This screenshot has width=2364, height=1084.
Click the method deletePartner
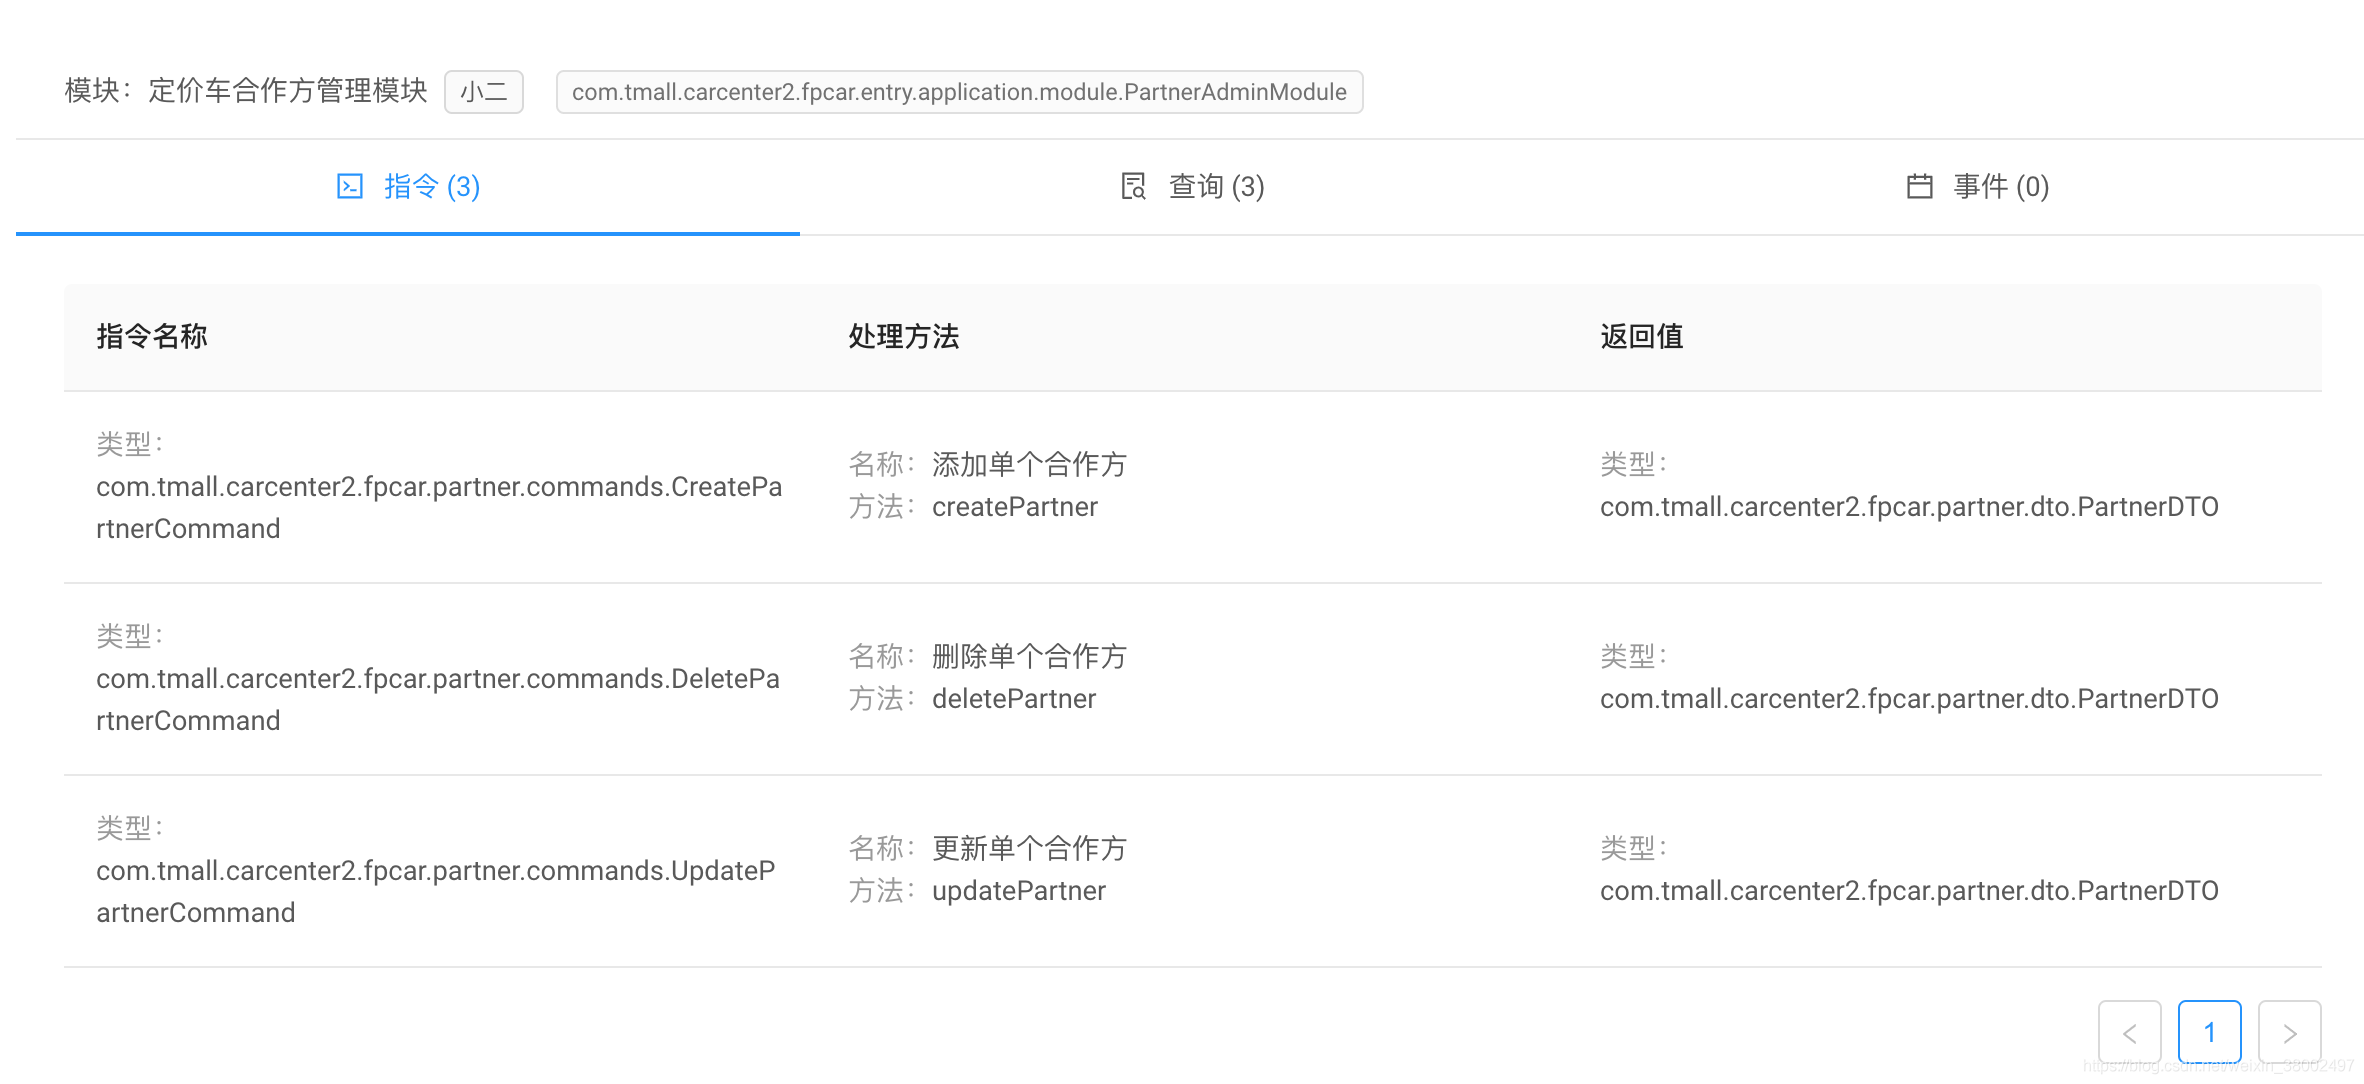coord(1014,699)
